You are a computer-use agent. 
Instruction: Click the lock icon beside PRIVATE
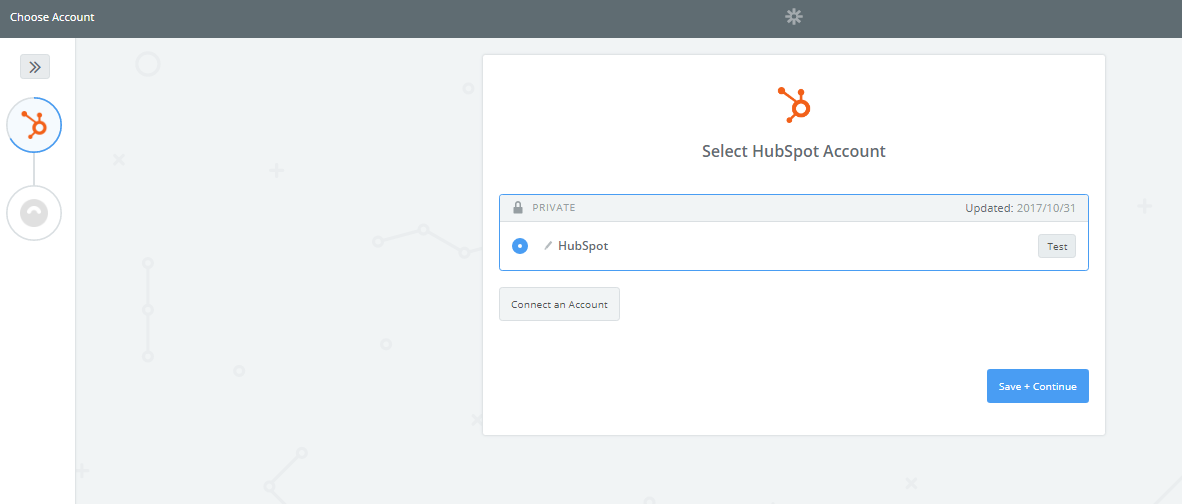(x=518, y=207)
